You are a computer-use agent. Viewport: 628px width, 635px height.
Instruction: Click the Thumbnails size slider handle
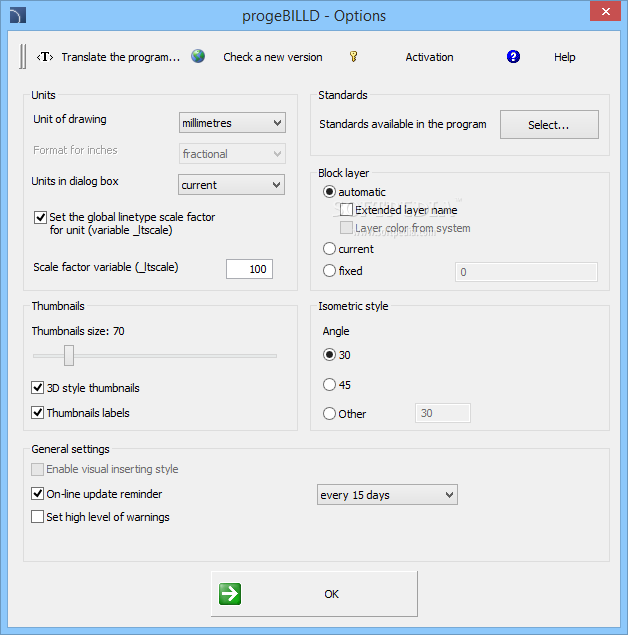[69, 356]
